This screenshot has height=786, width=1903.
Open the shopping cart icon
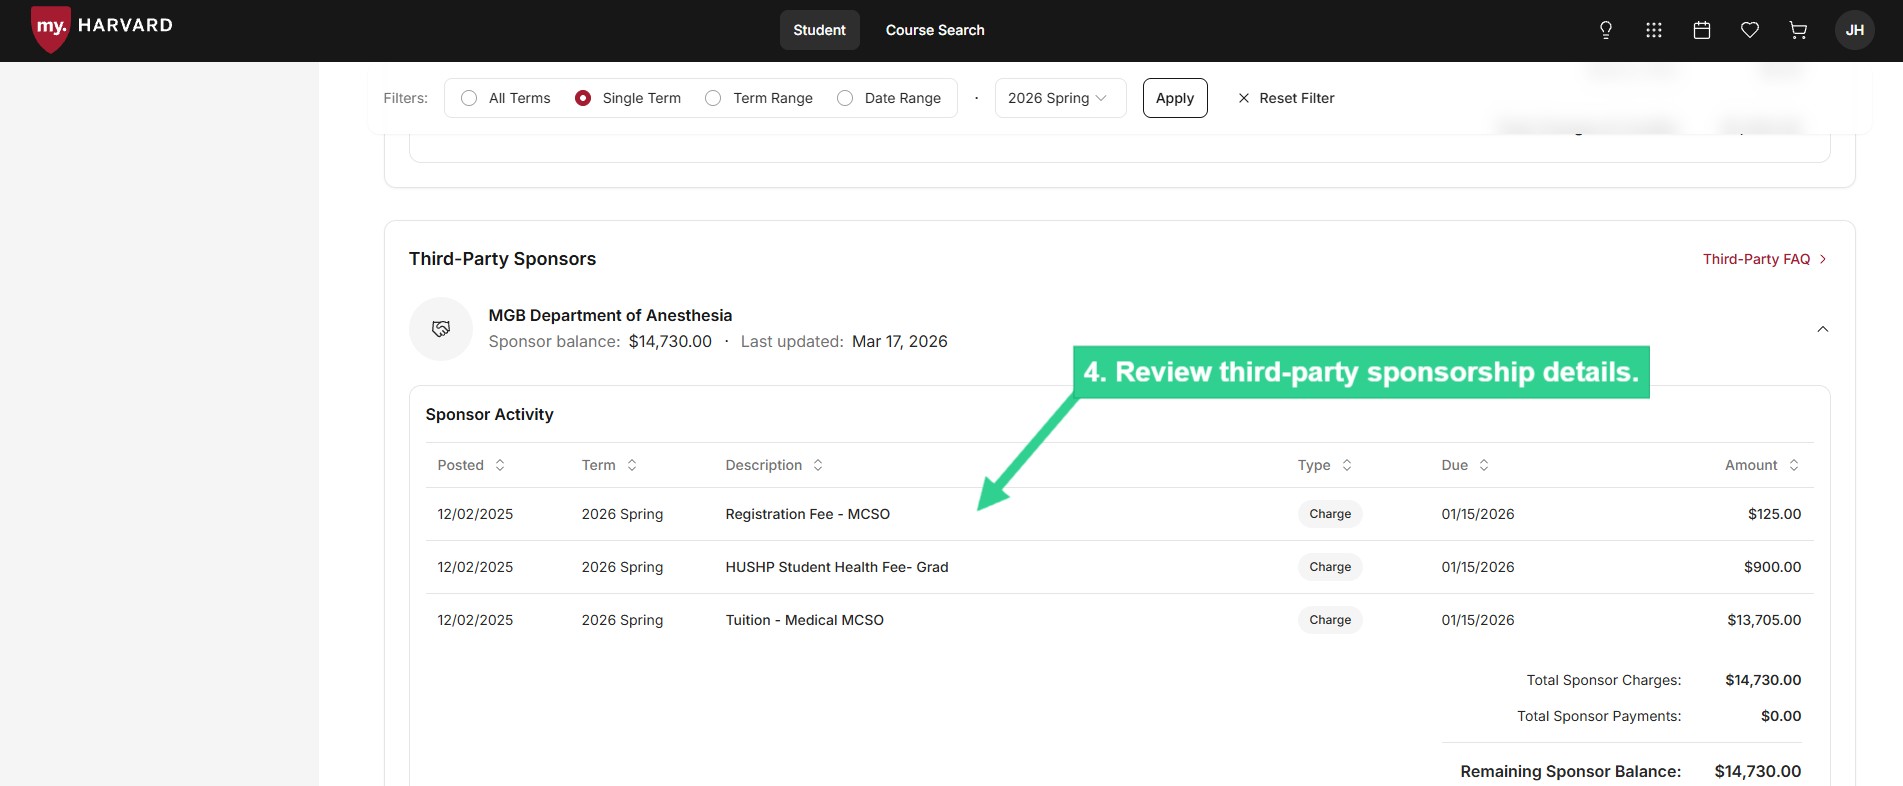click(1798, 30)
